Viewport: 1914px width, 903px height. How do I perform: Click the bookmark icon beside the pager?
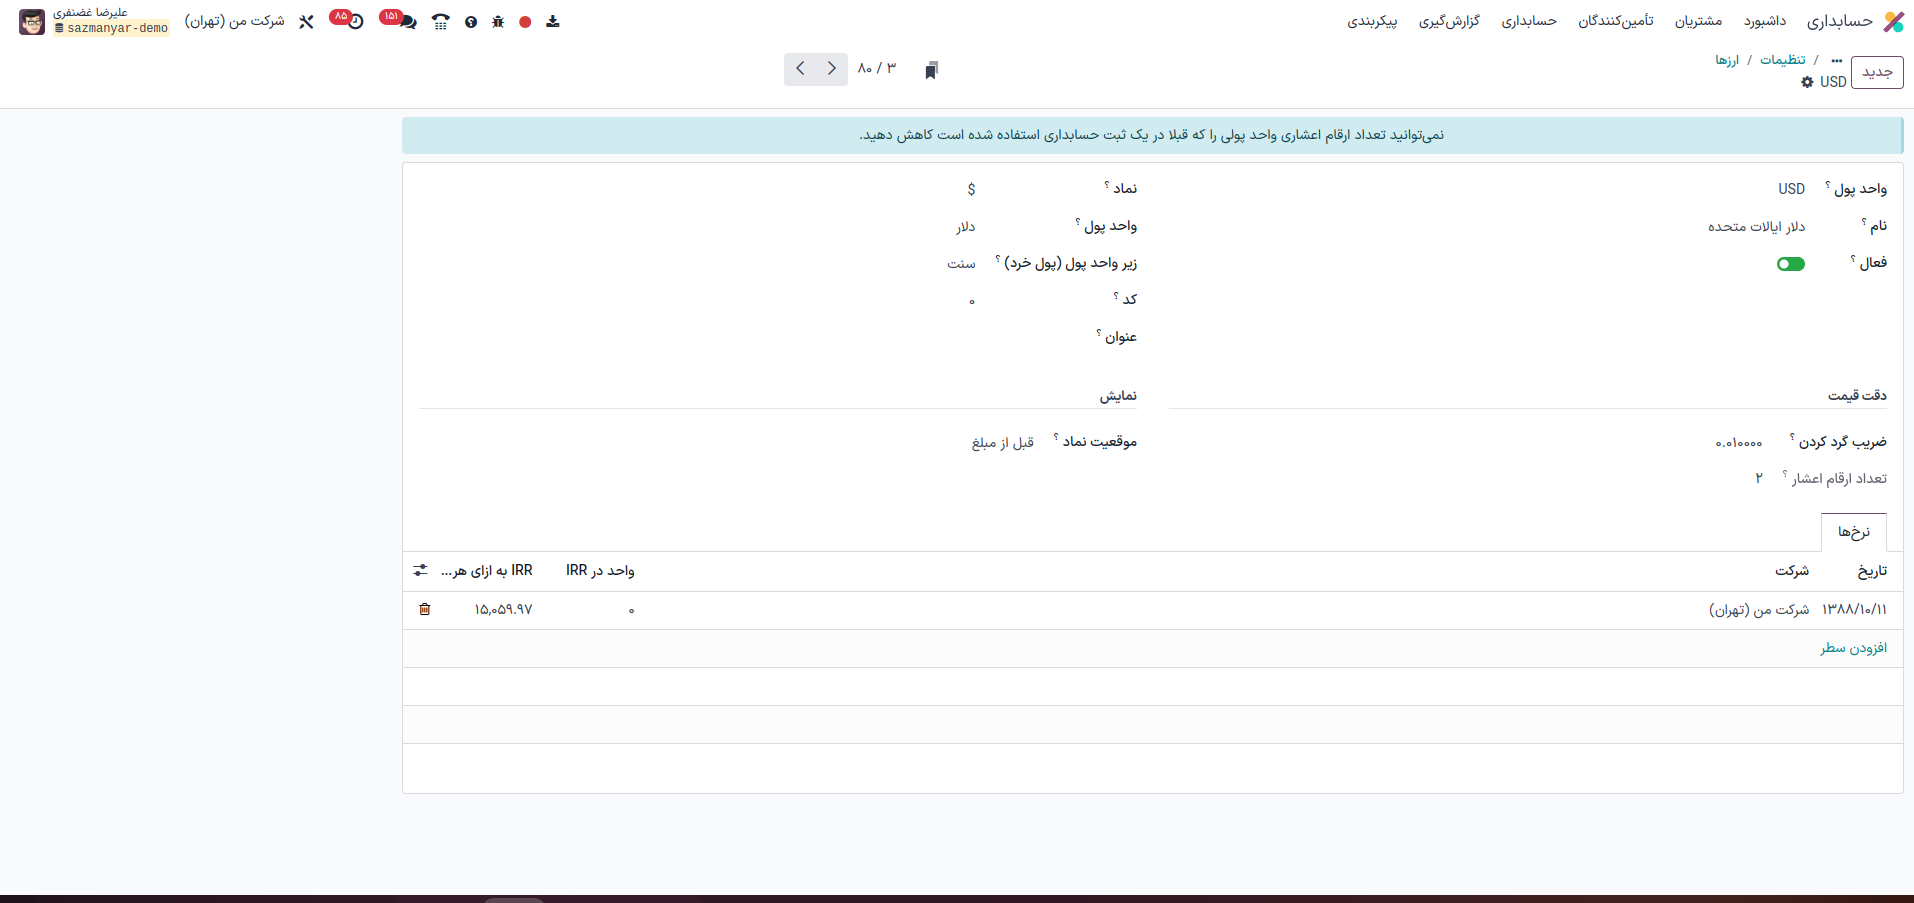(931, 70)
